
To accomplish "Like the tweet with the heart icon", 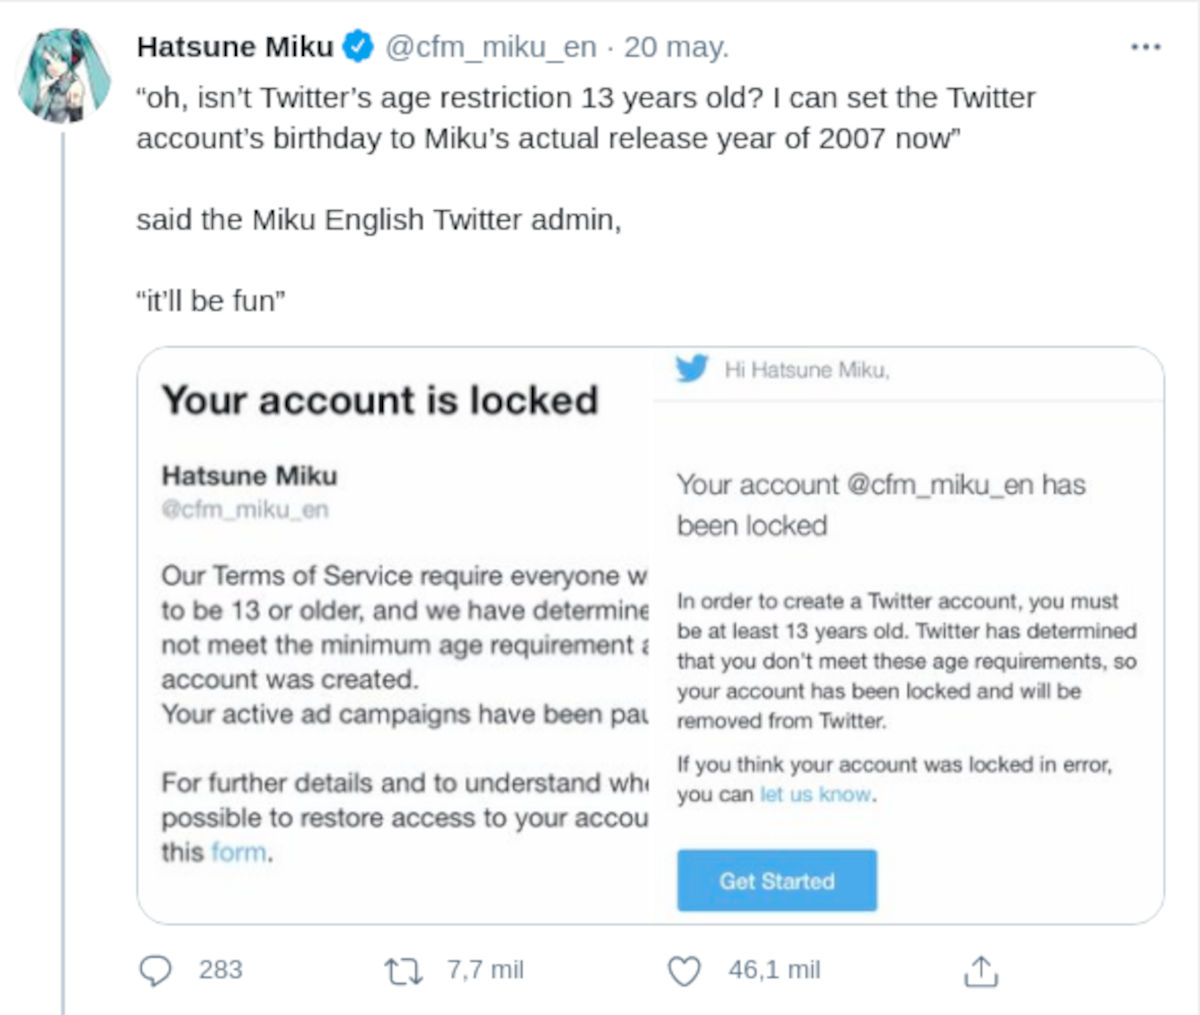I will point(684,969).
